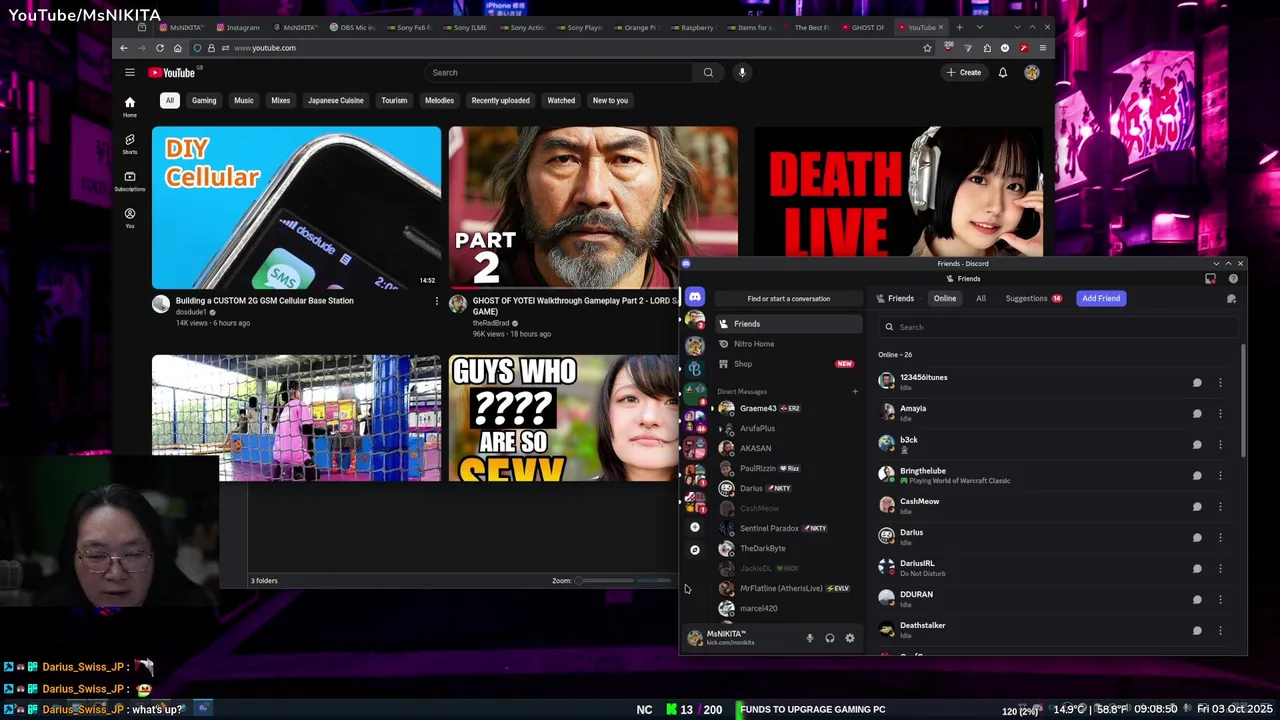The image size is (1280, 720).
Task: Start voice search with the microphone icon
Action: [x=742, y=72]
